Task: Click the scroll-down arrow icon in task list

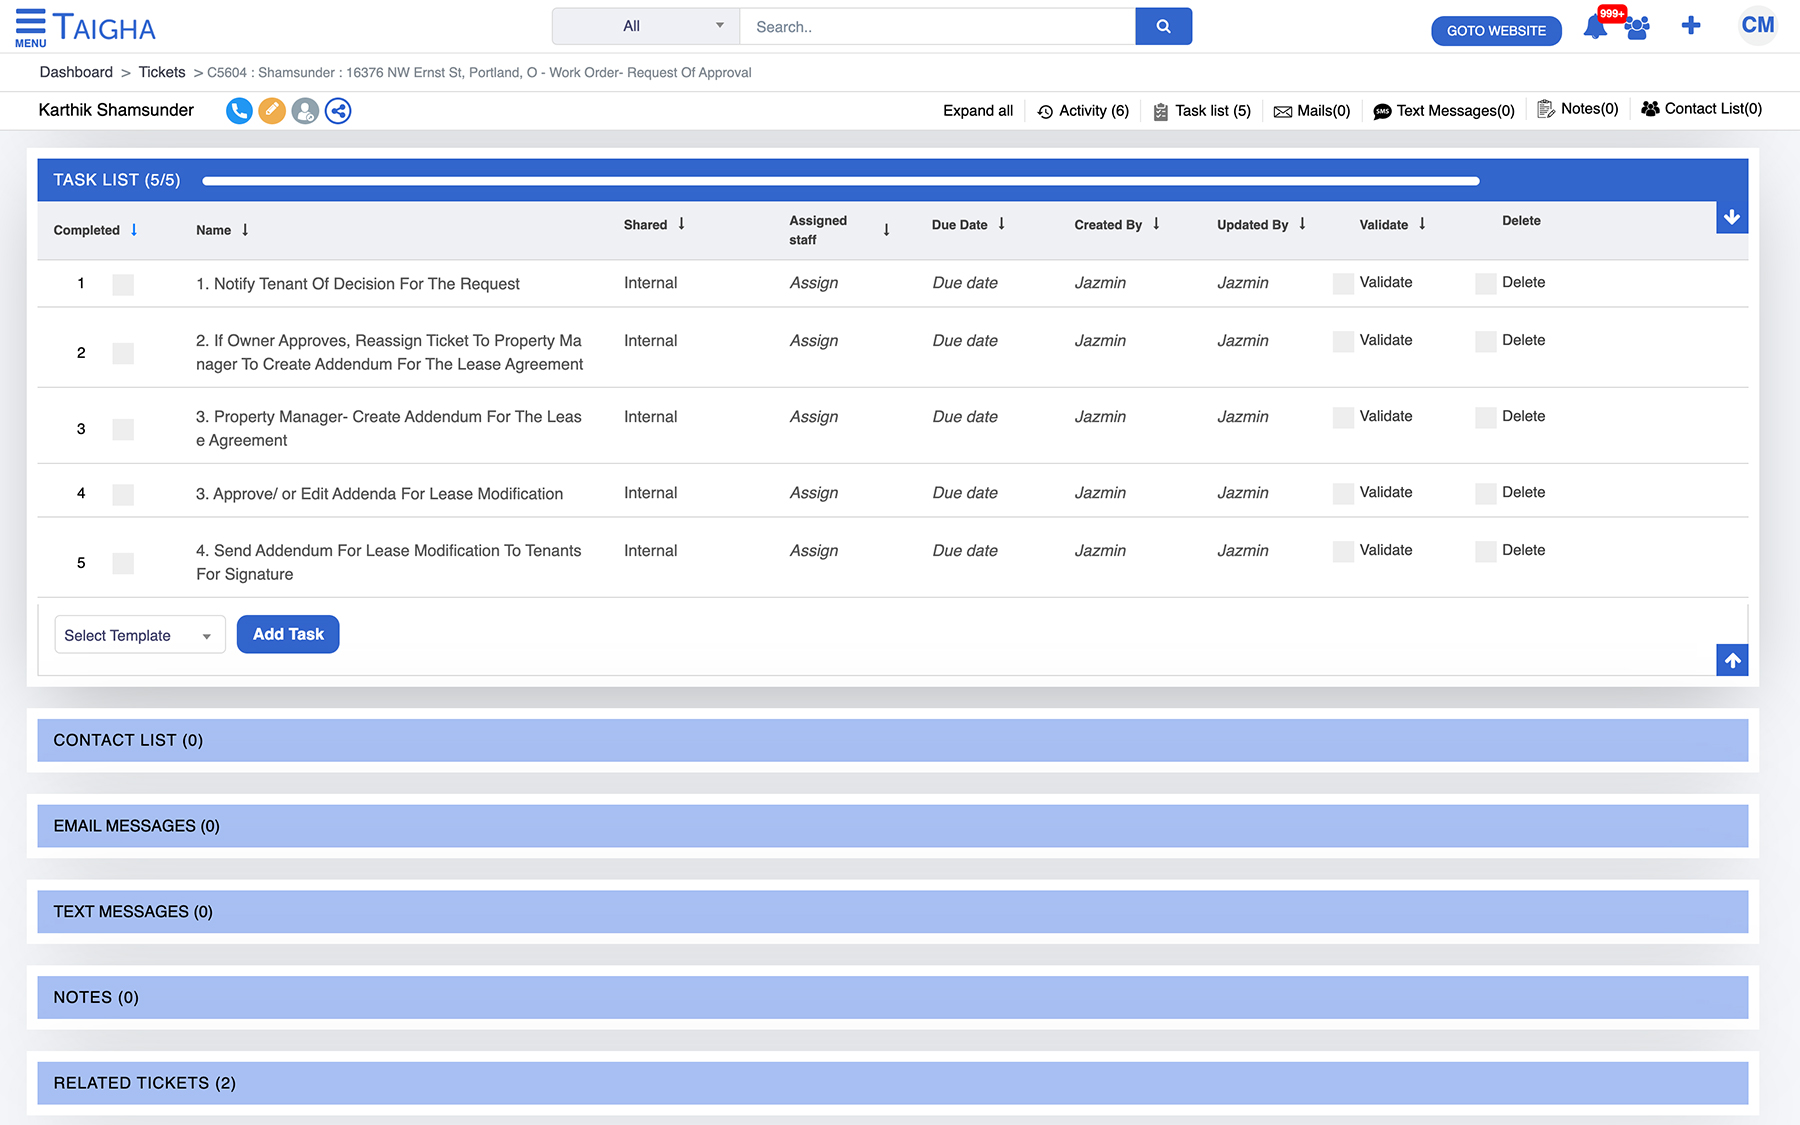Action: click(1732, 217)
